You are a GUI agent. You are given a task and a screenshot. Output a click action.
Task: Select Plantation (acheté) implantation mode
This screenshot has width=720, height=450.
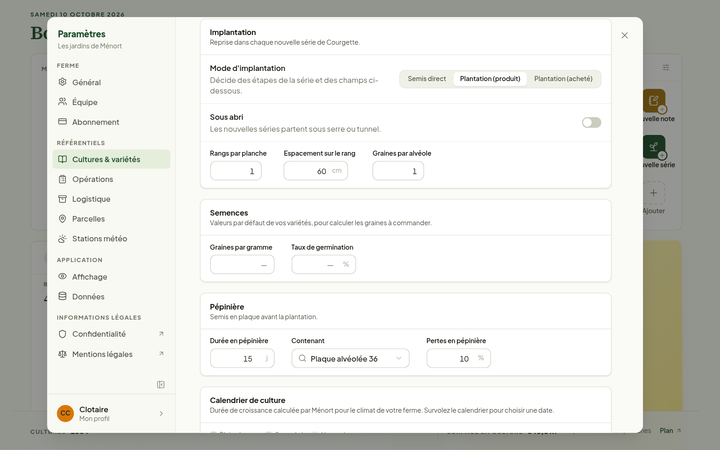tap(563, 79)
